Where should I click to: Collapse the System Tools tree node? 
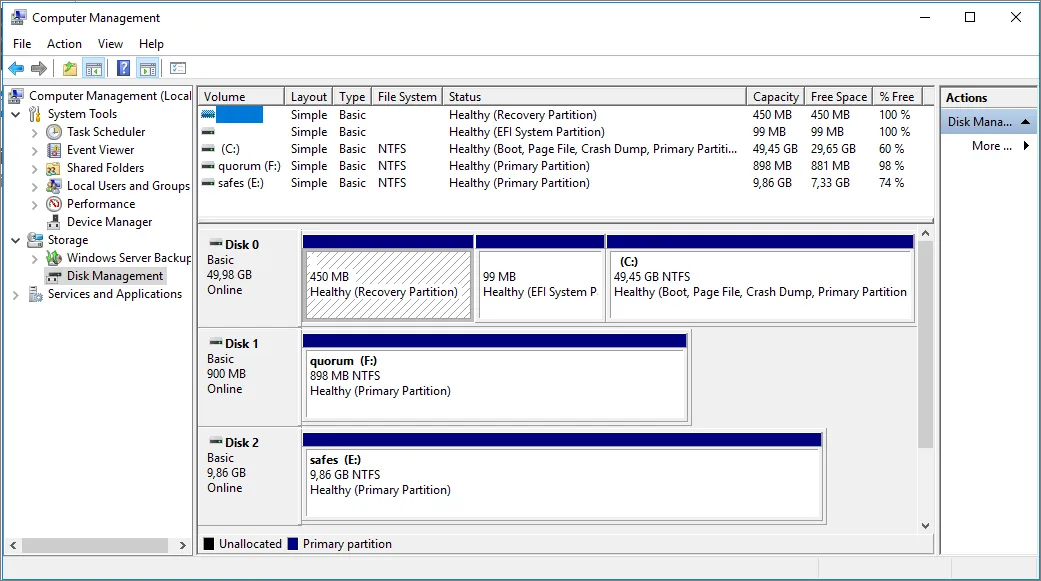(16, 114)
